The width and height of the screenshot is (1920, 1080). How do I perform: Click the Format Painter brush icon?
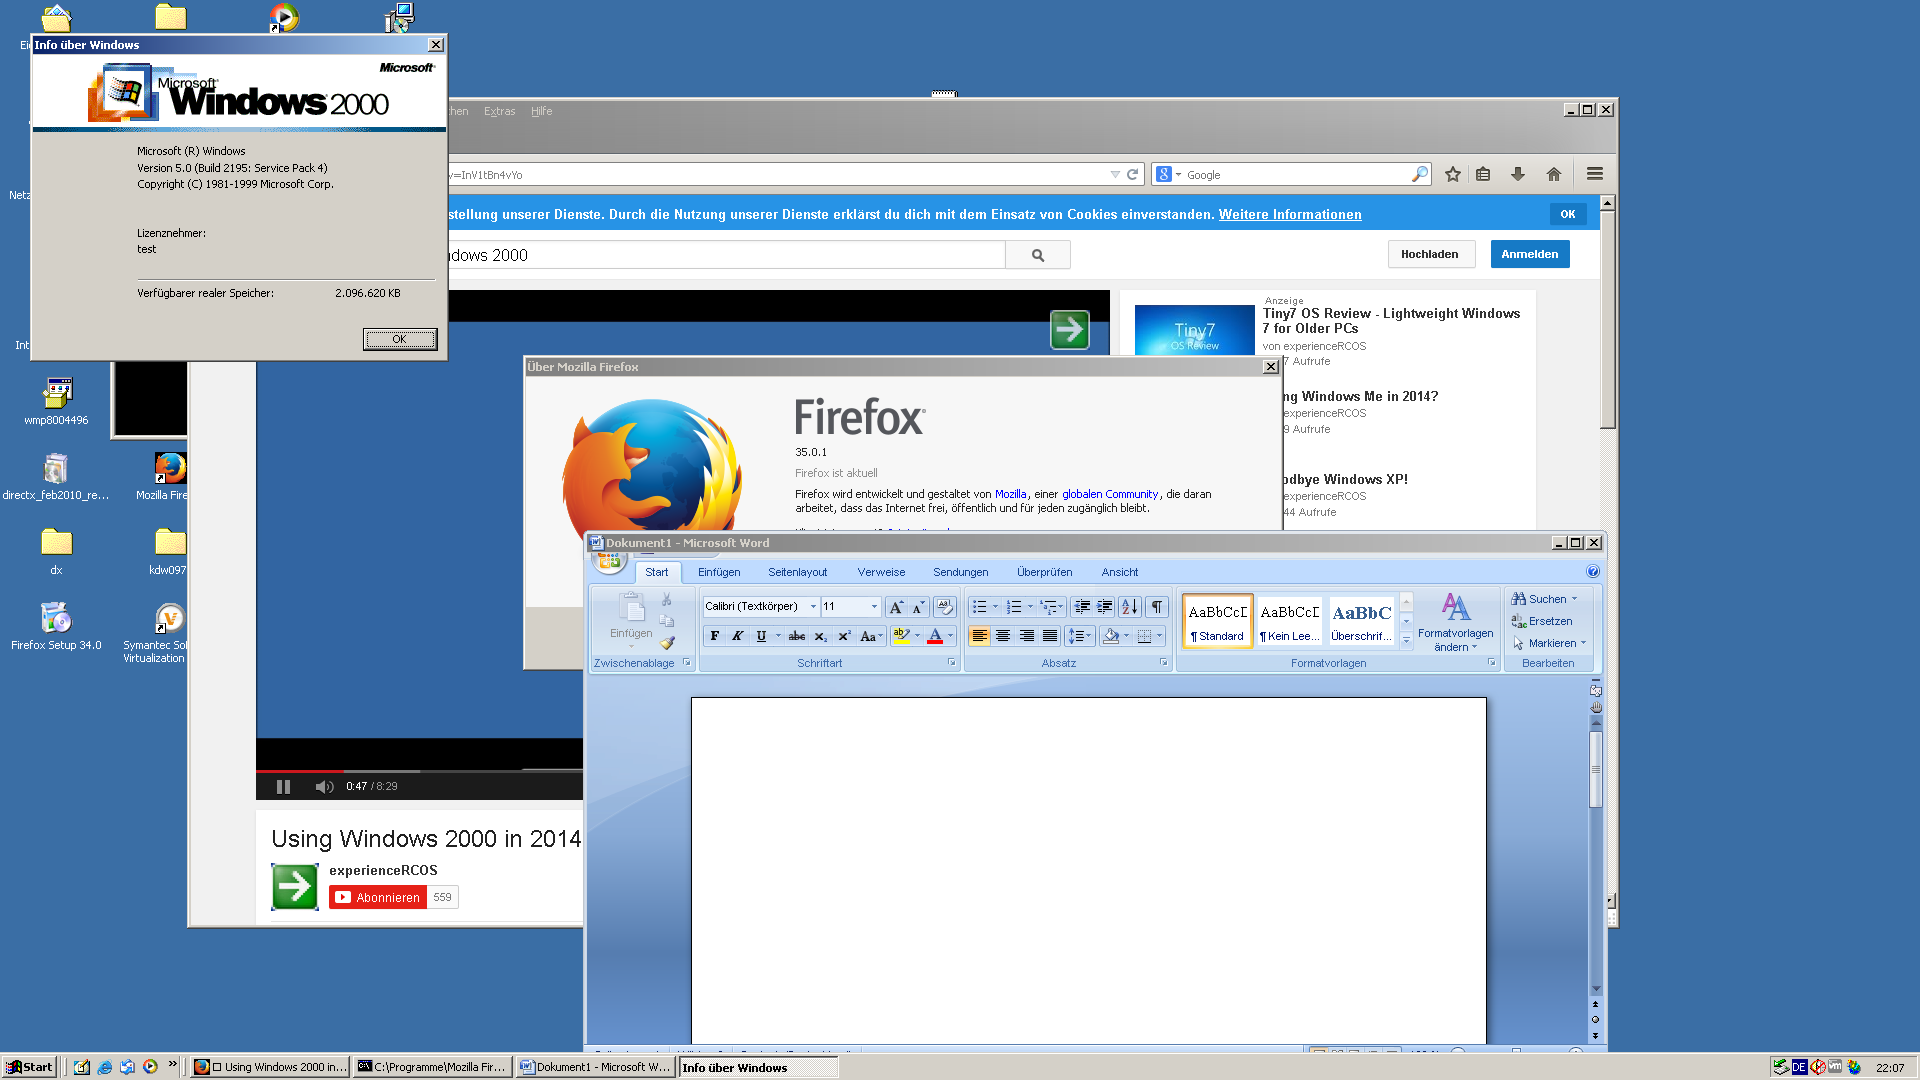pos(667,643)
